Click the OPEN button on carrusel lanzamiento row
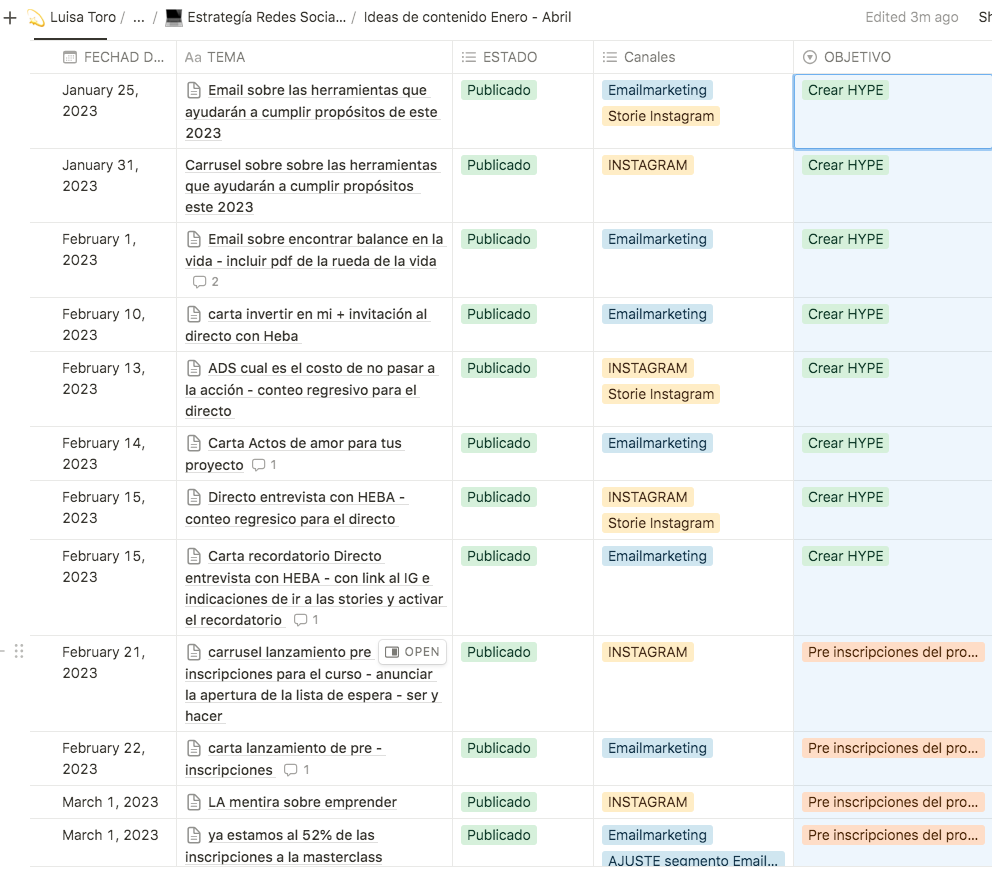 [x=412, y=652]
